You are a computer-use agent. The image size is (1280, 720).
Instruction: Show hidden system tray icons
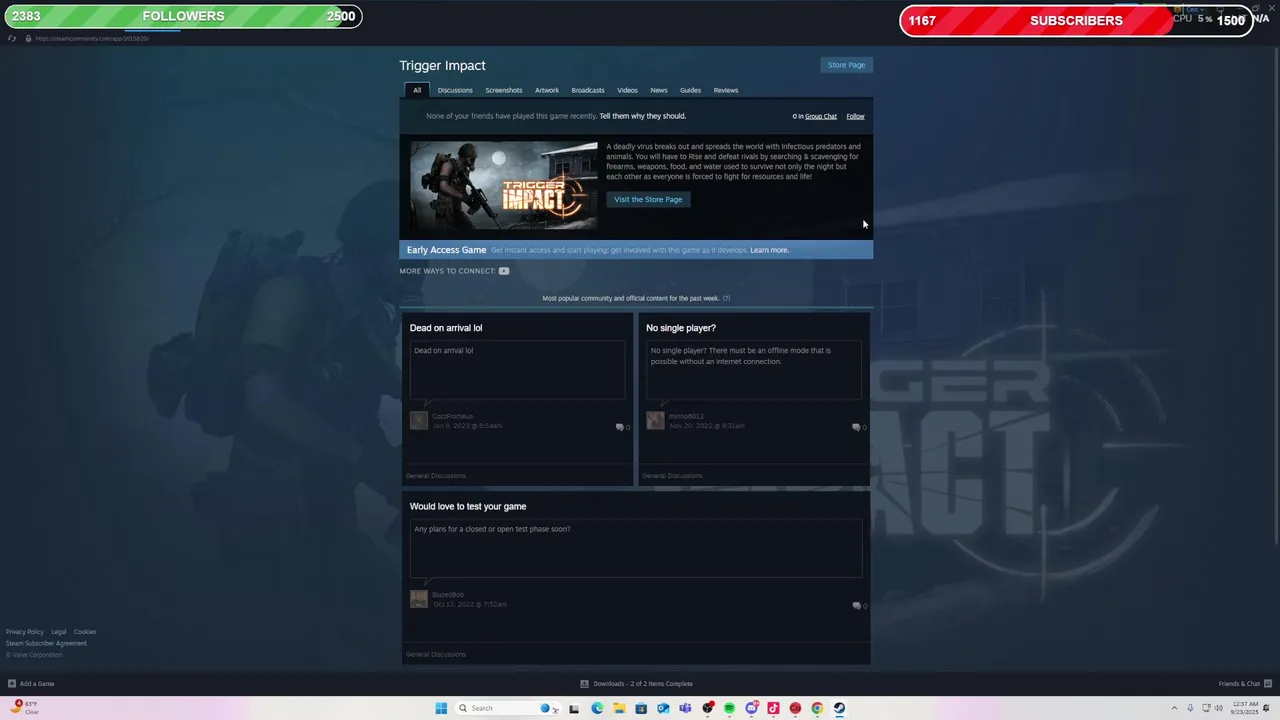(x=1175, y=708)
